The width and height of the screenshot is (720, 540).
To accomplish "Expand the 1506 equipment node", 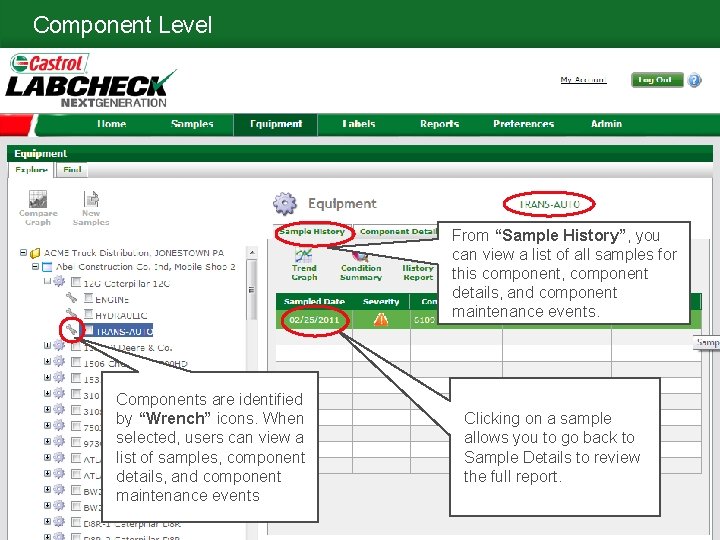I will pos(47,361).
